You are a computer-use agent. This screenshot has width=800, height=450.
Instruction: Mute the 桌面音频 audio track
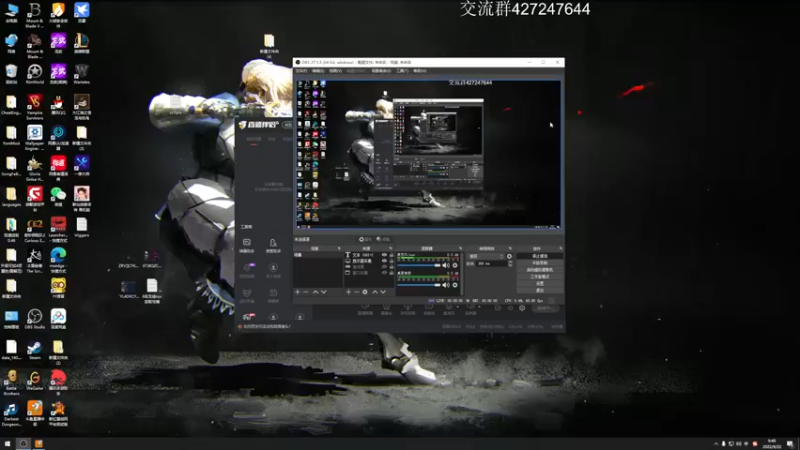pyautogui.click(x=446, y=285)
